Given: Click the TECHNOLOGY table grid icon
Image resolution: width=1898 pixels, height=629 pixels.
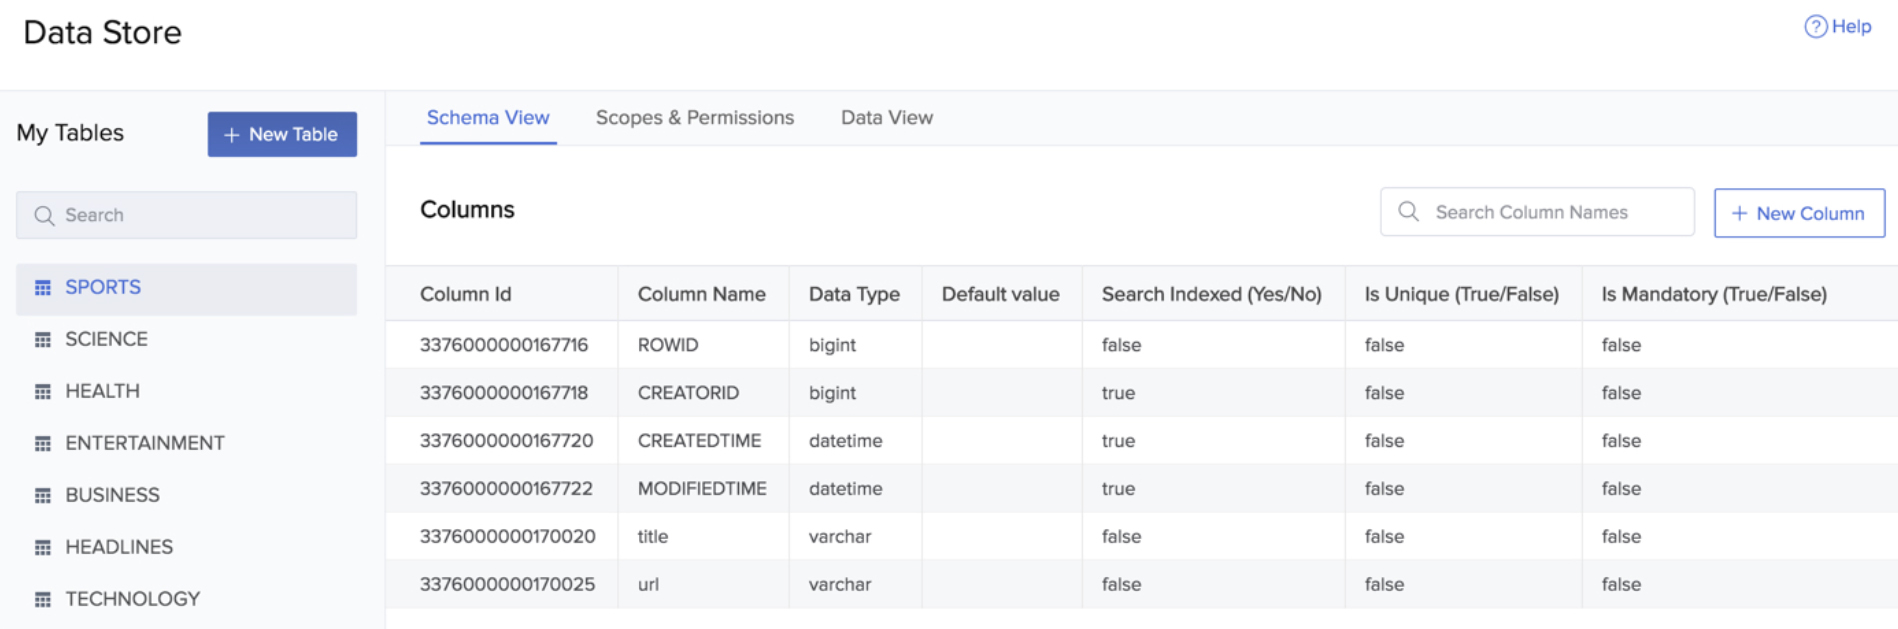Looking at the screenshot, I should pos(43,600).
